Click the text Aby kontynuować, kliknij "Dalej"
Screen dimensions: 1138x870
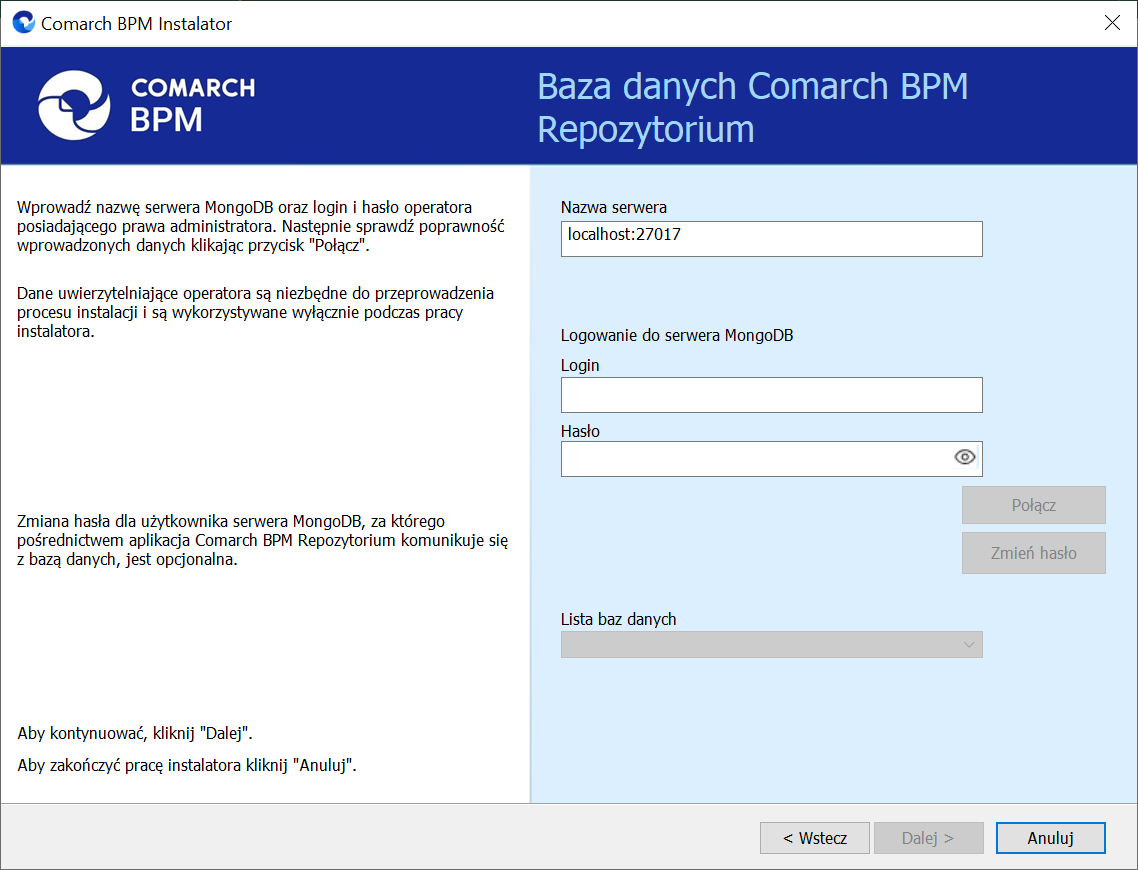pos(135,733)
